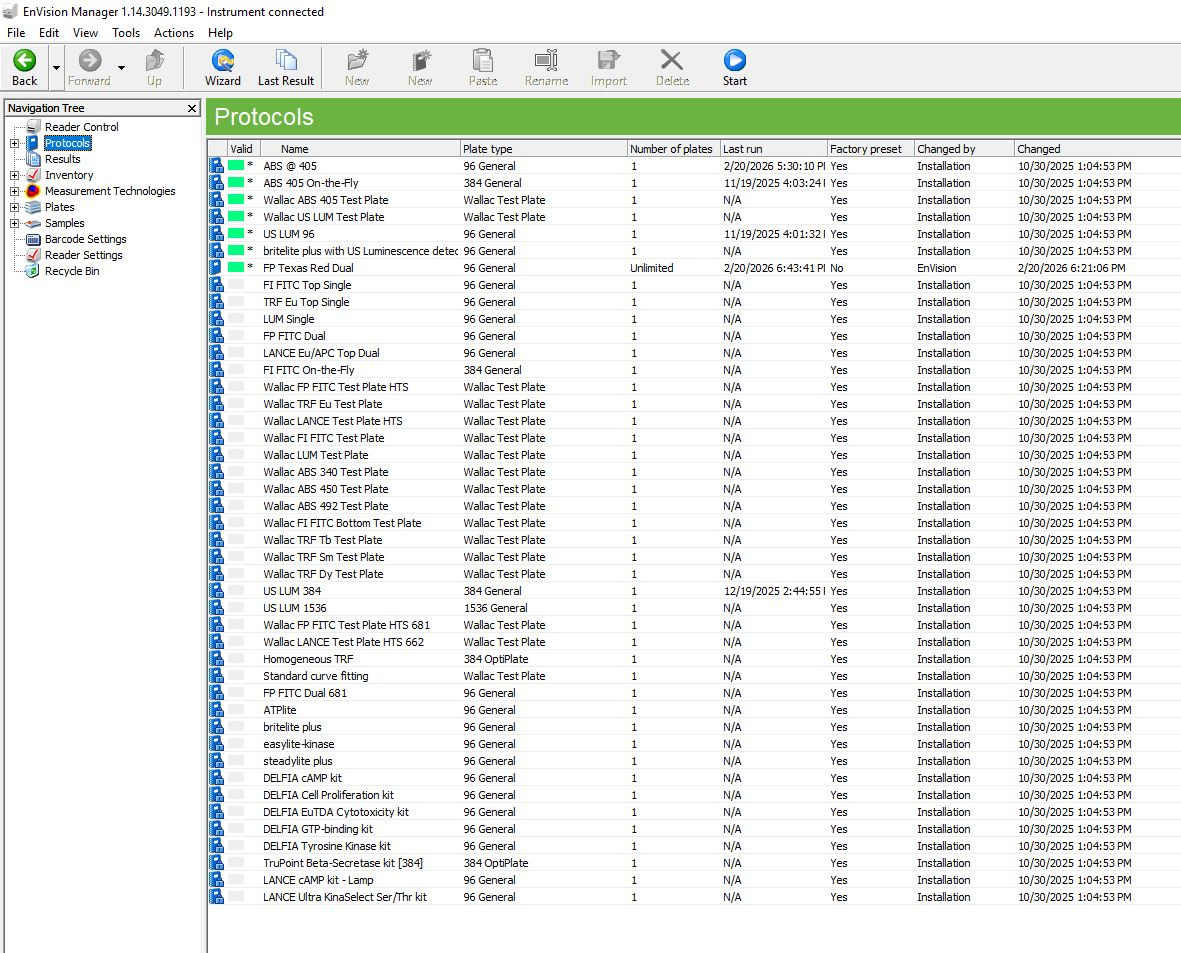
Task: Expand the Plates tree node
Action: (14, 207)
